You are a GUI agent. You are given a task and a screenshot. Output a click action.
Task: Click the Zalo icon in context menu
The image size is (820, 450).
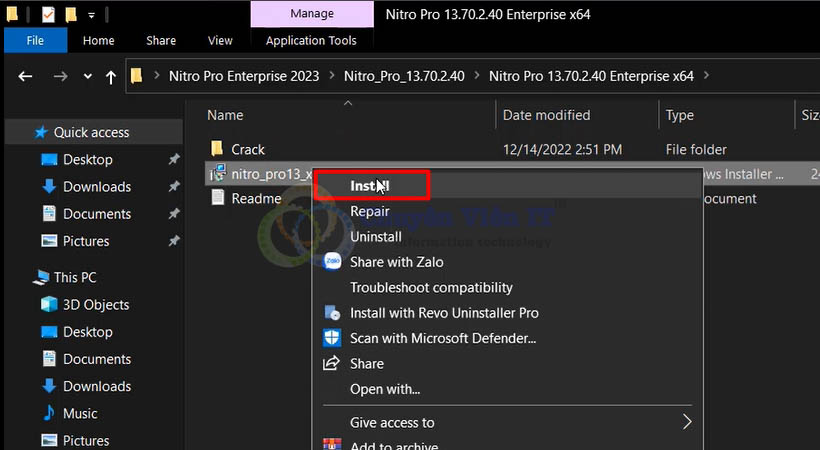pyautogui.click(x=332, y=261)
